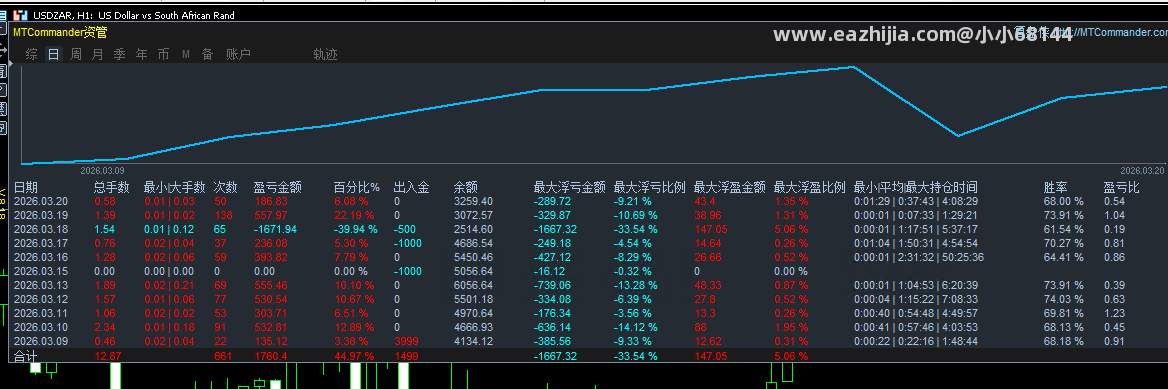1168x389 pixels.
Task: Click the 1499 total deposit value
Action: 405,356
